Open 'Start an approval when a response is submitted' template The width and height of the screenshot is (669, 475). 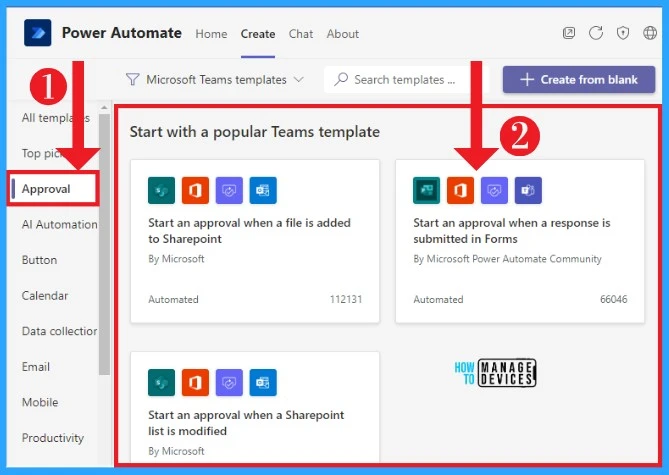click(520, 241)
